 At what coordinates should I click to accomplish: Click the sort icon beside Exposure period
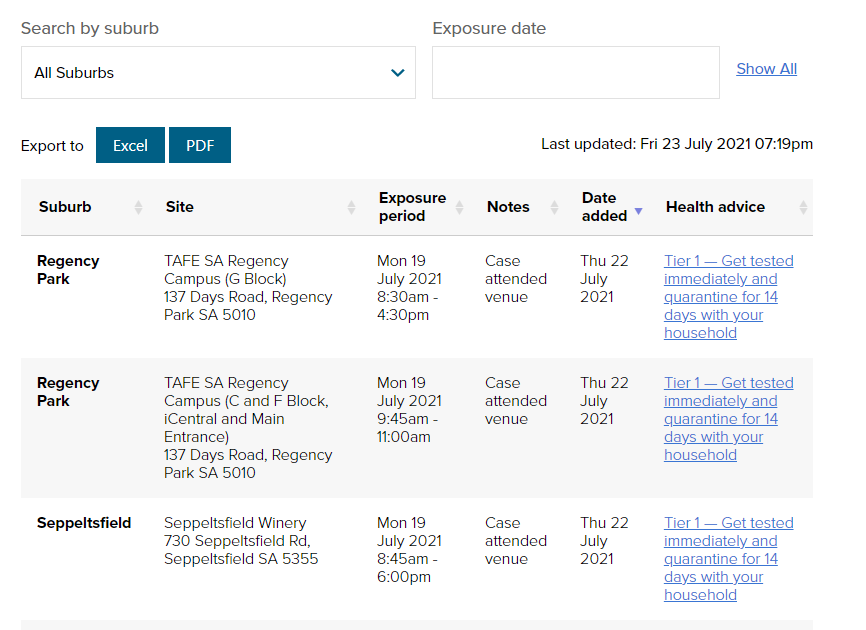460,207
